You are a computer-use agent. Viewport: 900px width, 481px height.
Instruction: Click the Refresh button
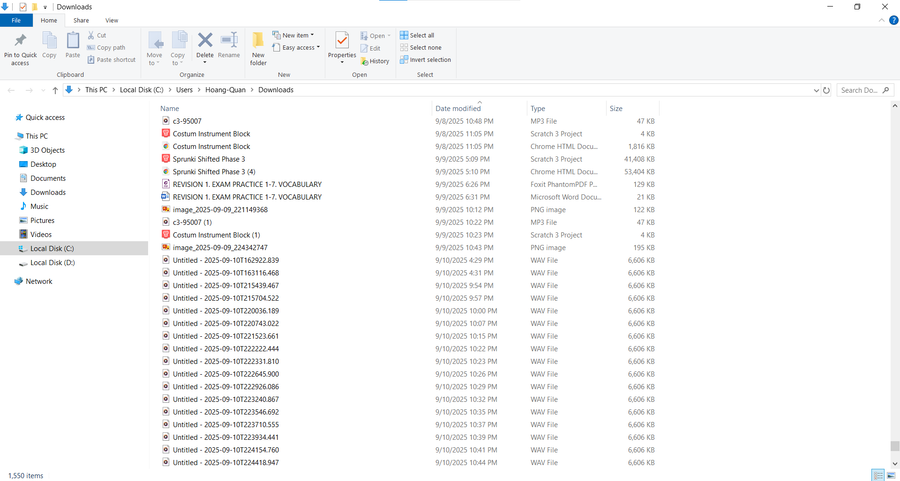[827, 90]
